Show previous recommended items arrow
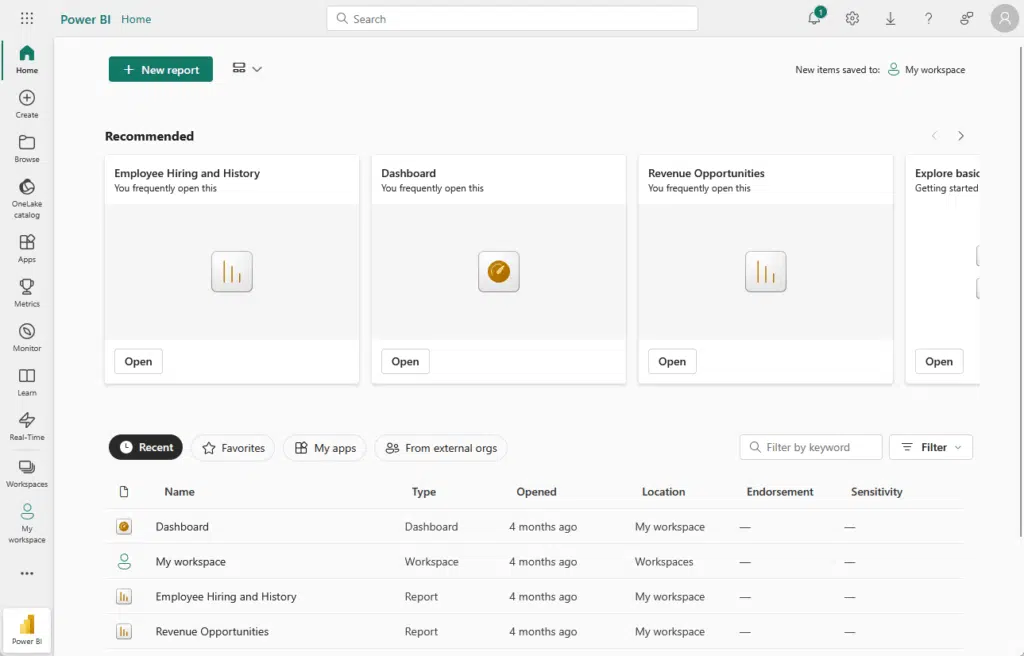This screenshot has height=656, width=1024. (x=935, y=136)
